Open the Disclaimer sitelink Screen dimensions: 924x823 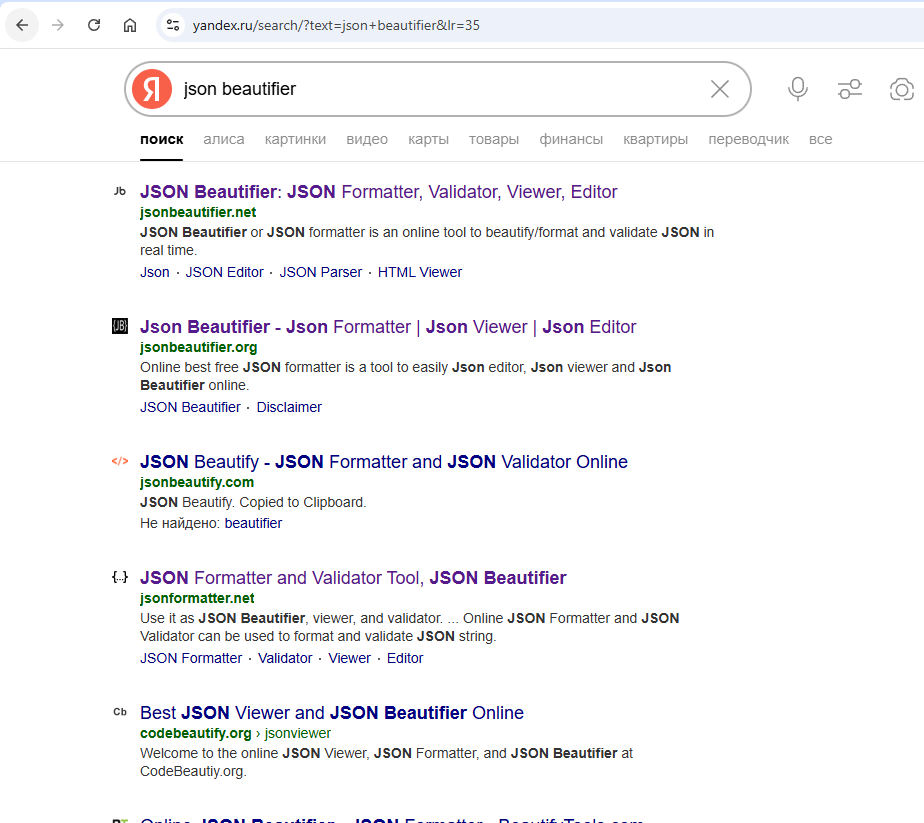coord(289,407)
